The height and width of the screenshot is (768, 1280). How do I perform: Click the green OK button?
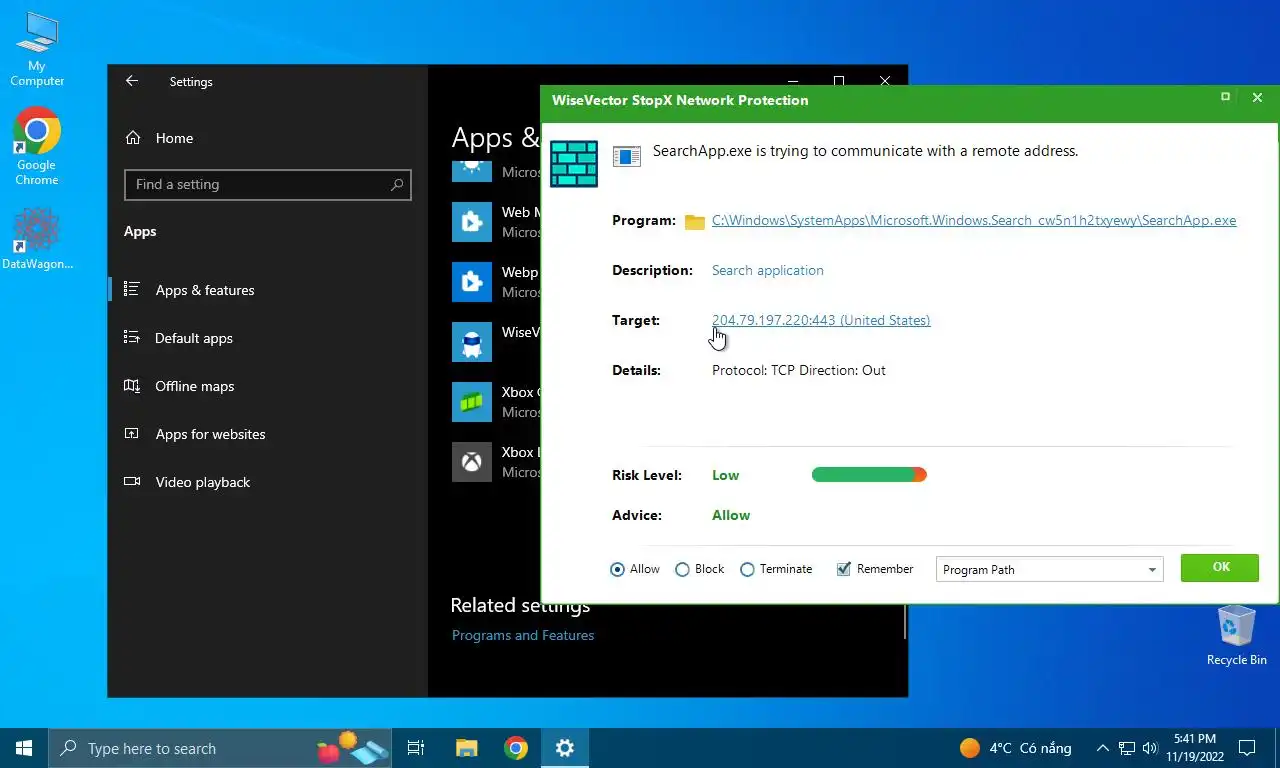click(x=1220, y=567)
